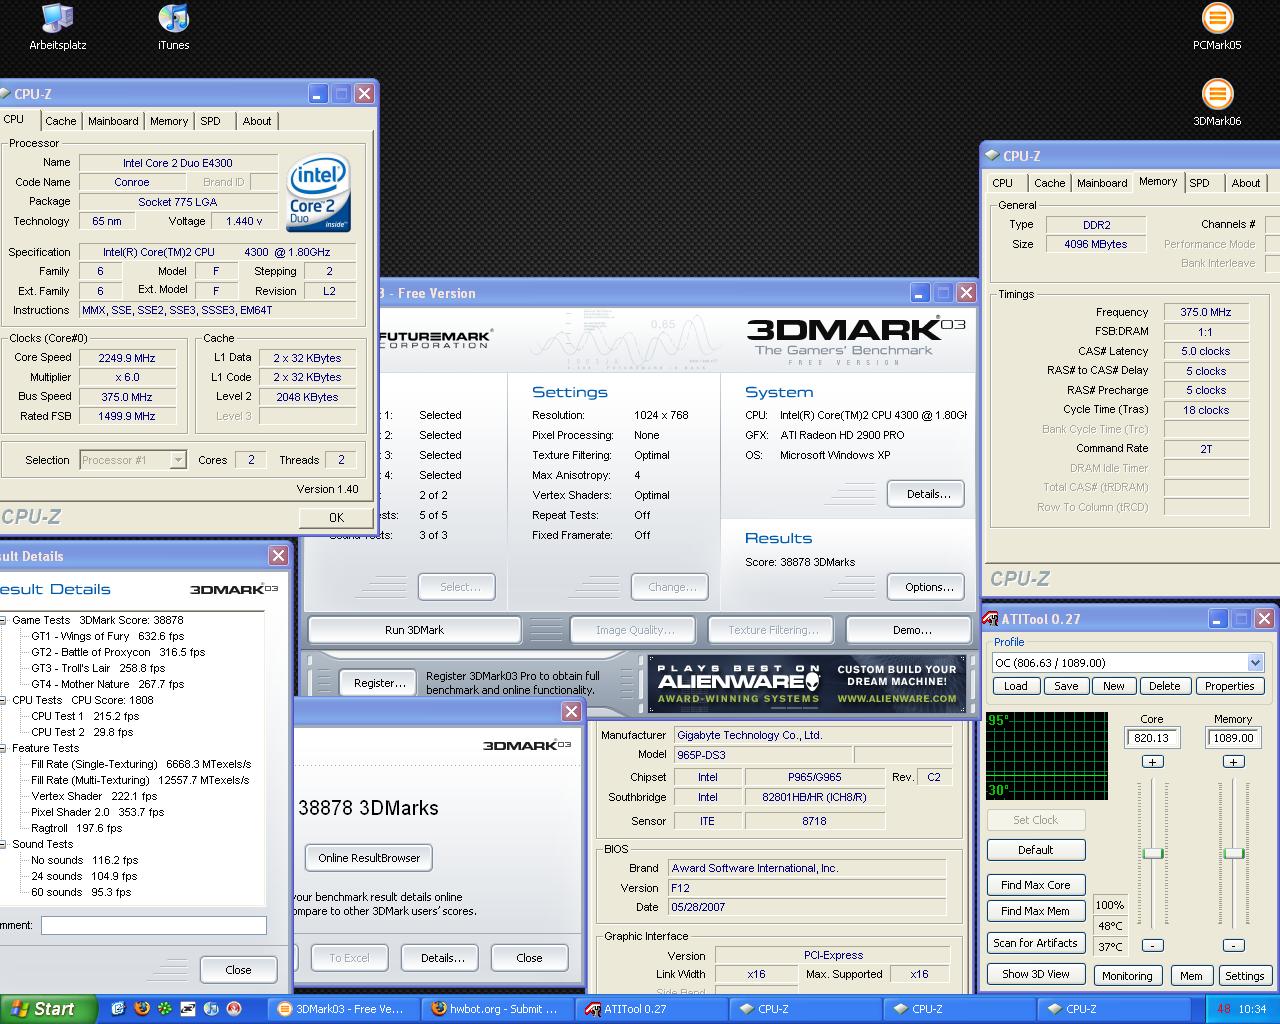Image resolution: width=1280 pixels, height=1024 pixels.
Task: Click the Intel Core 2 Duo logo in CPU-Z
Action: click(x=319, y=193)
